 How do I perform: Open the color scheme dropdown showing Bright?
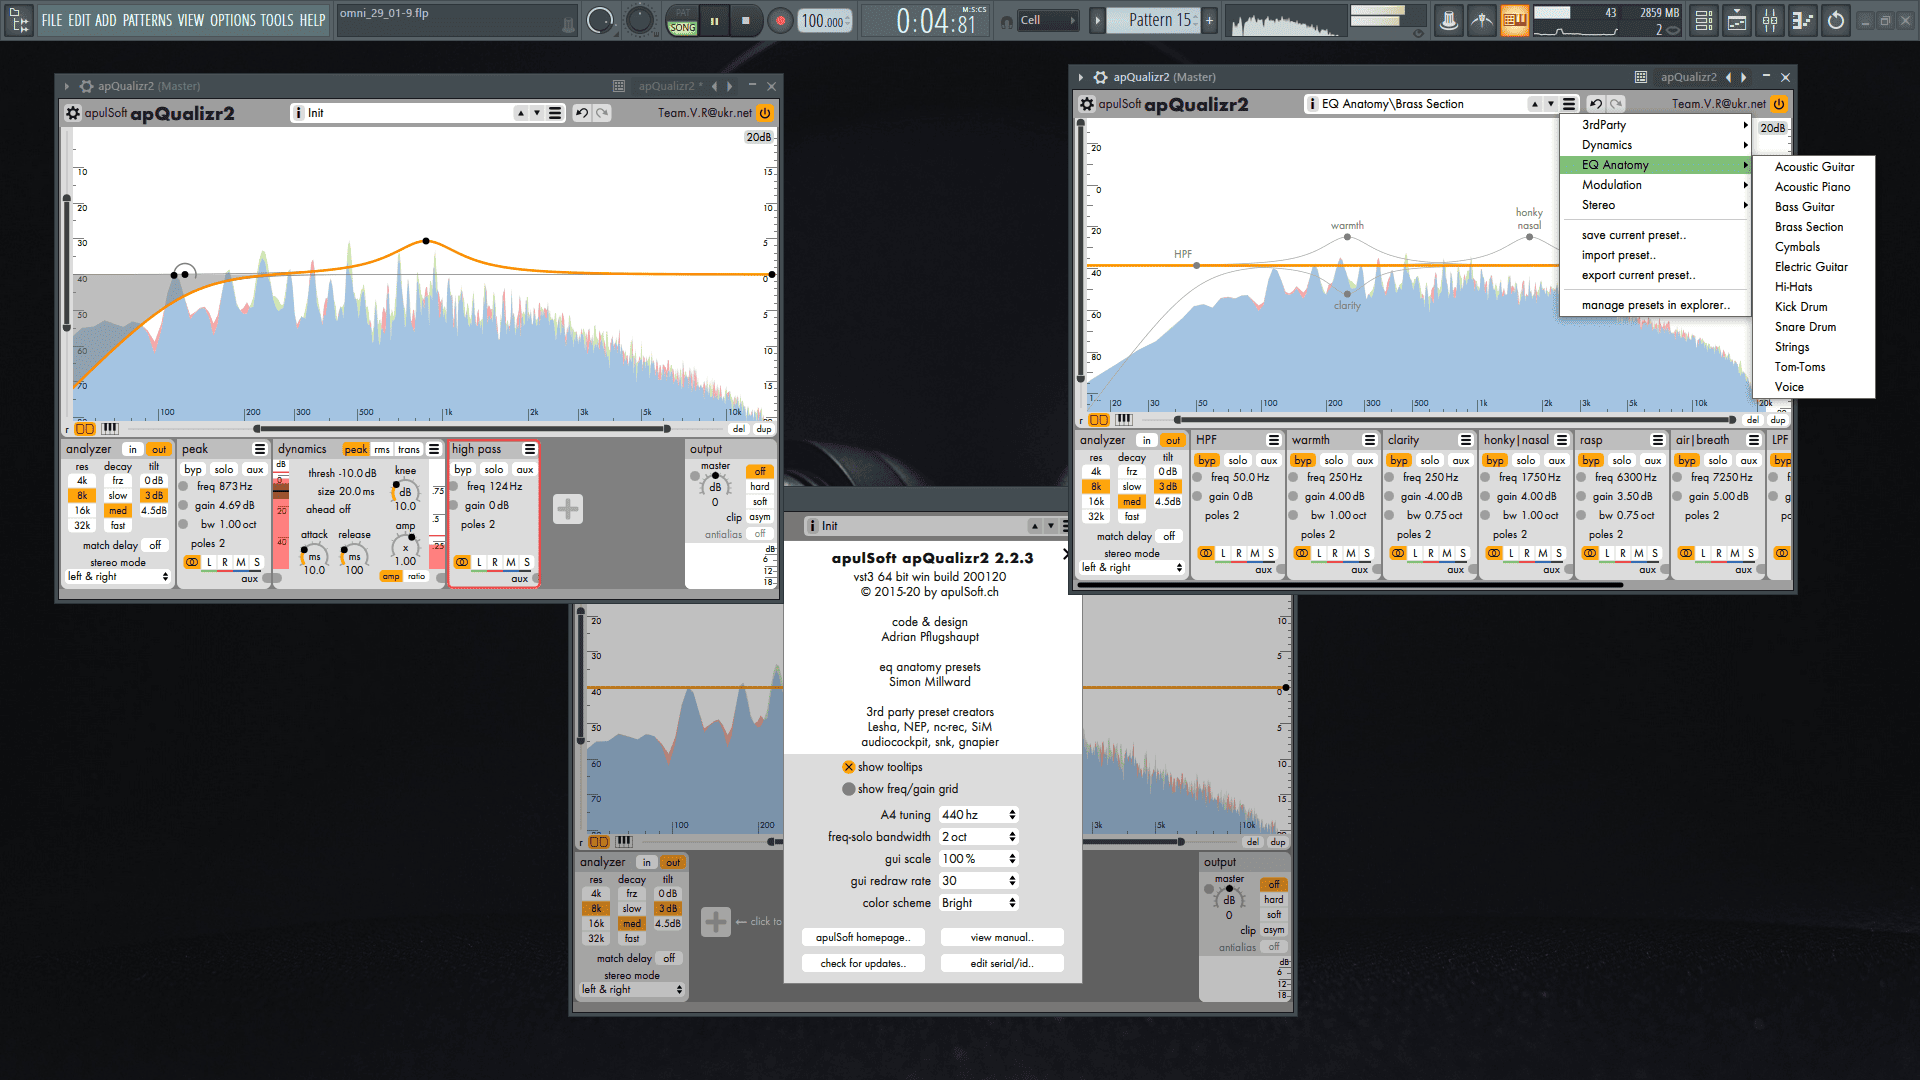[x=978, y=903]
